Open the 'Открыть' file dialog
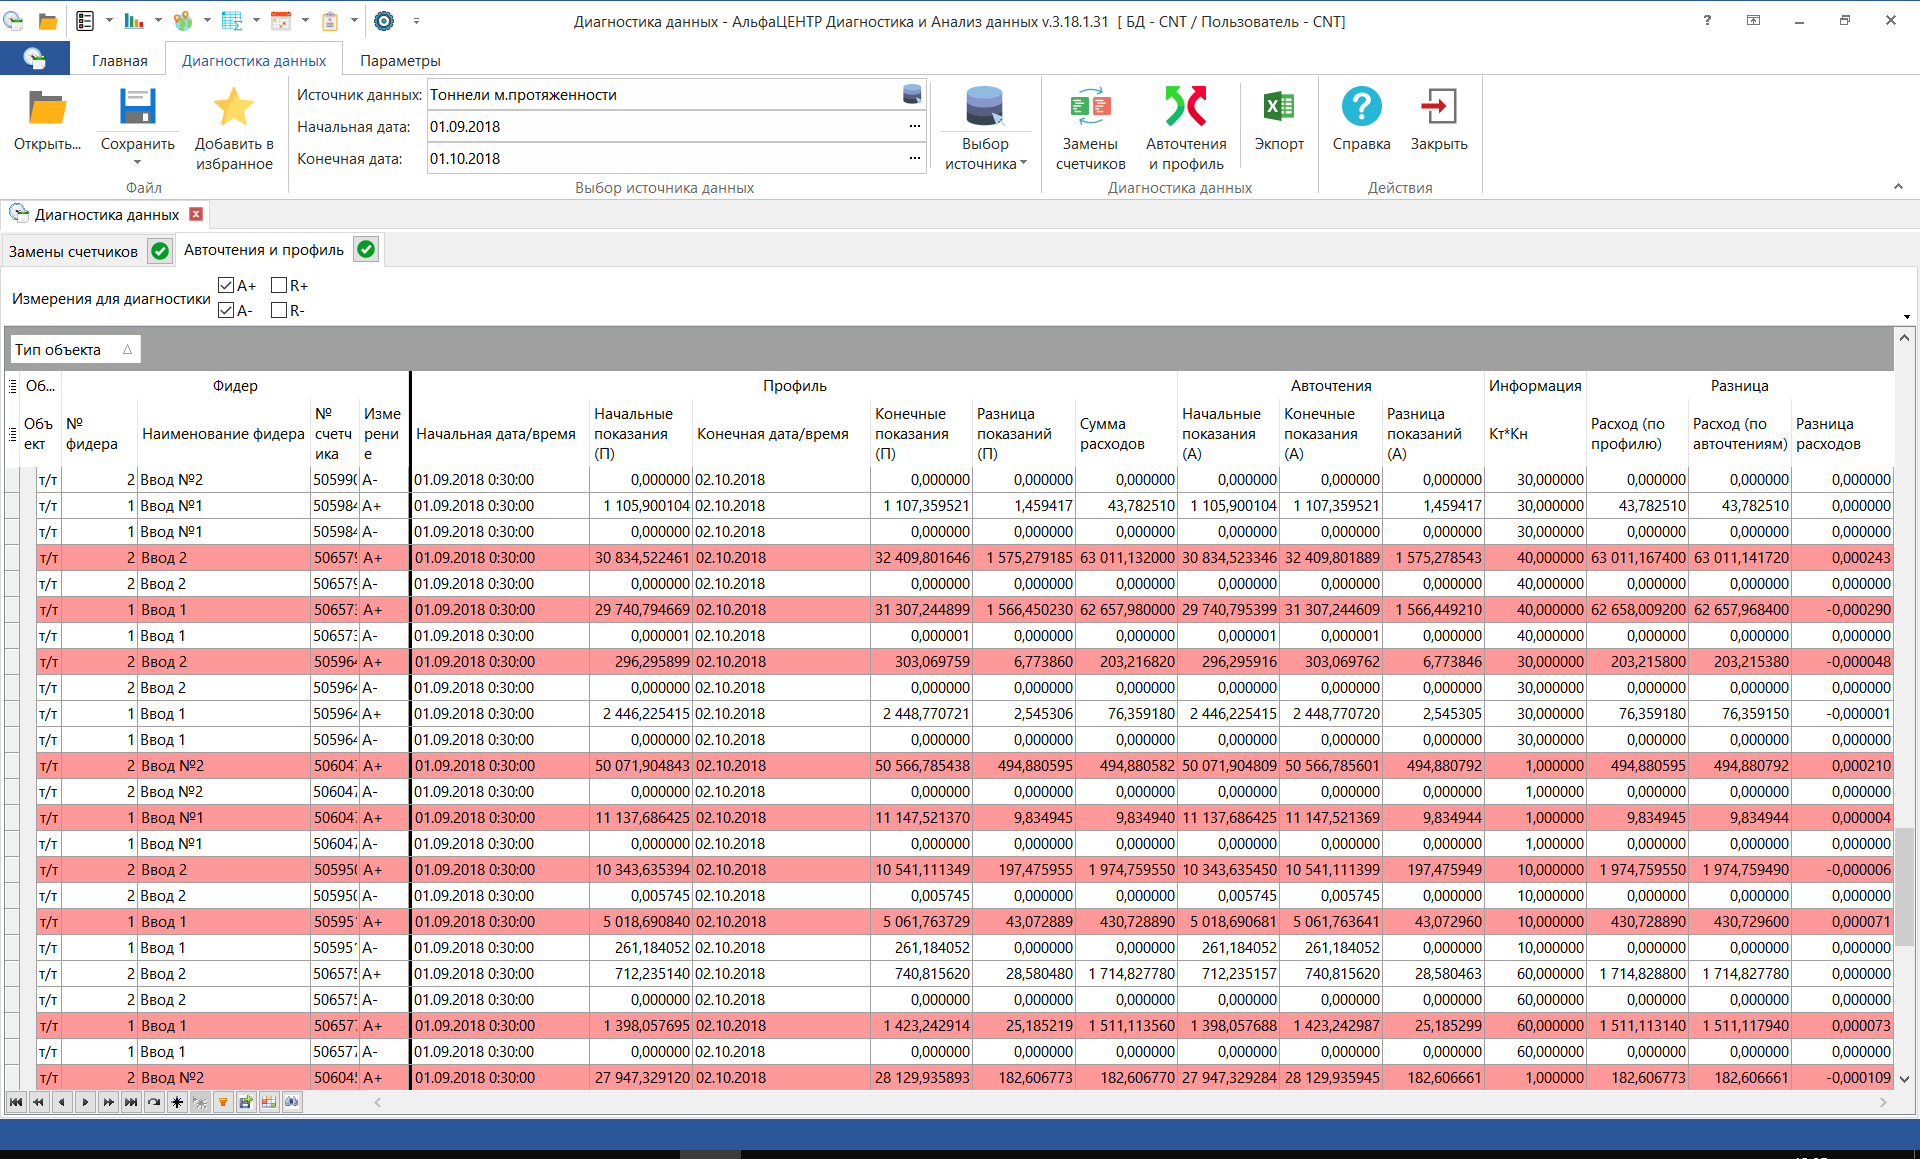Image resolution: width=1920 pixels, height=1159 pixels. pyautogui.click(x=46, y=120)
